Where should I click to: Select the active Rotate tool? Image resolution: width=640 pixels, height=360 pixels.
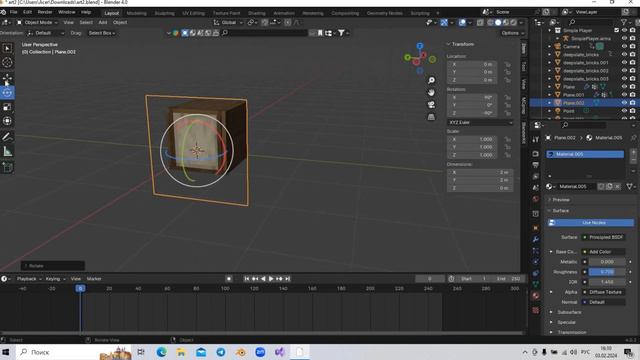click(x=7, y=93)
